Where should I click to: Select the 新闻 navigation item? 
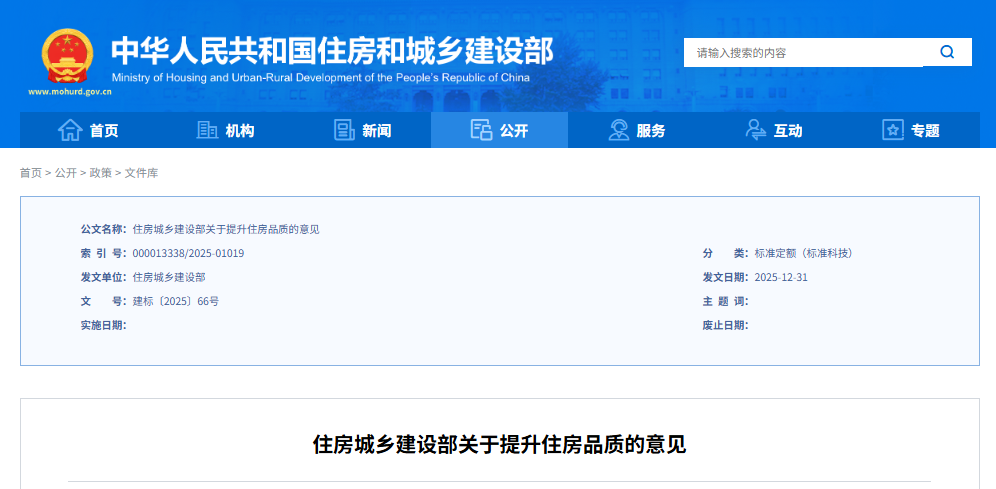377,131
